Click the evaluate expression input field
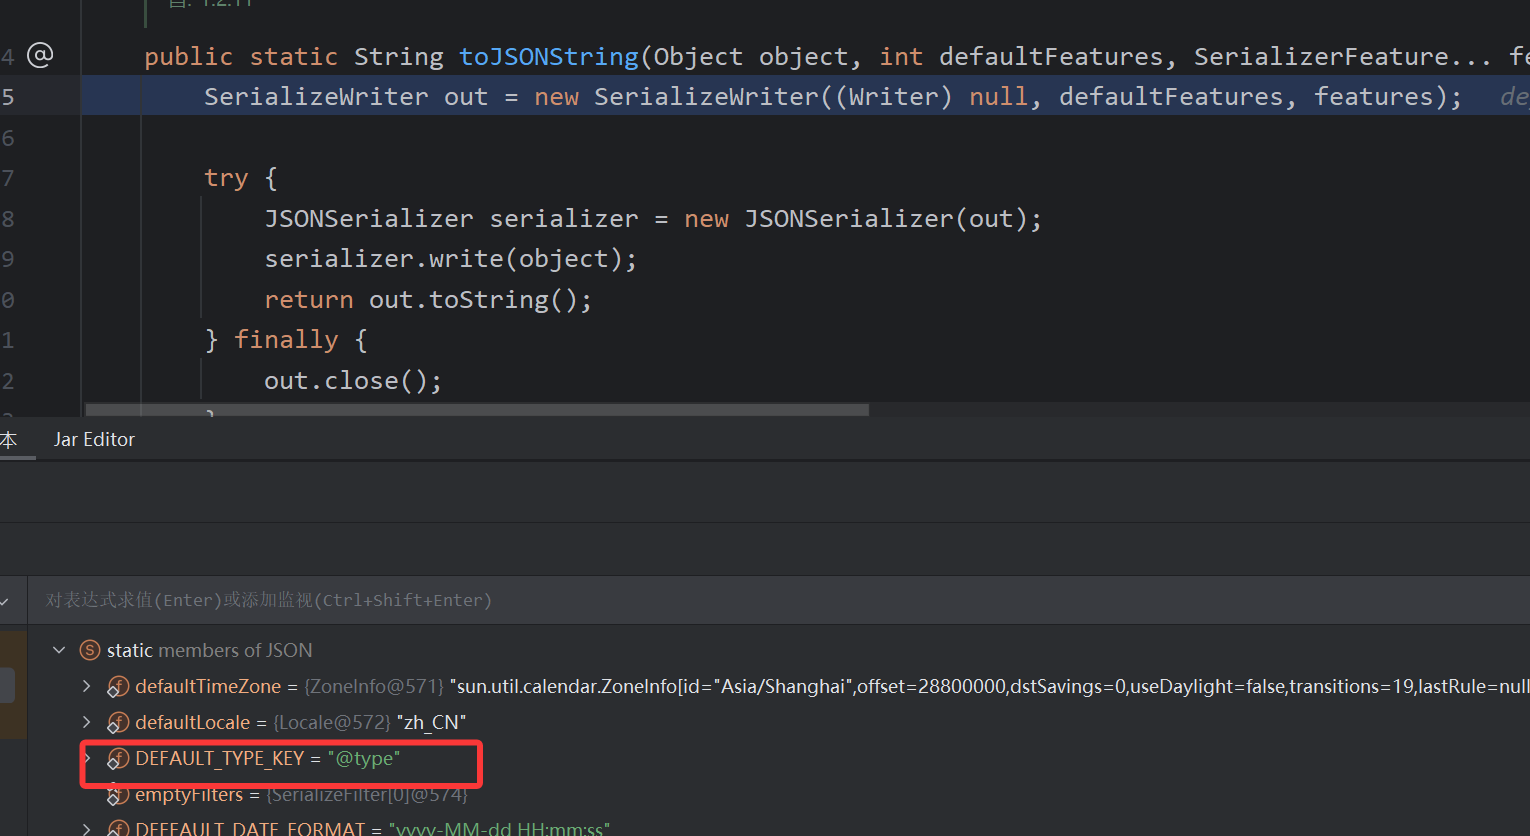This screenshot has width=1530, height=836. pos(700,600)
